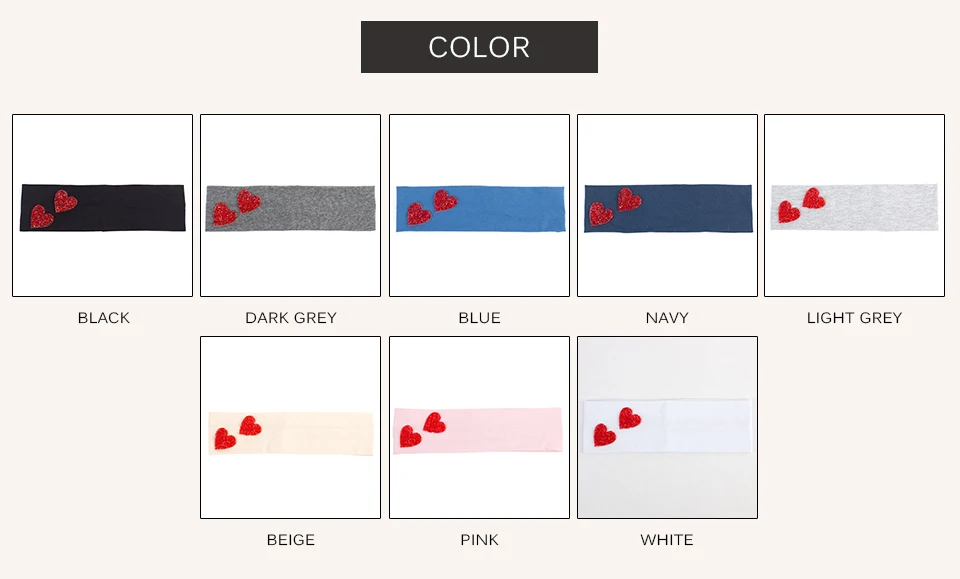Click the BLACK color label
Image resolution: width=960 pixels, height=579 pixels.
[103, 318]
